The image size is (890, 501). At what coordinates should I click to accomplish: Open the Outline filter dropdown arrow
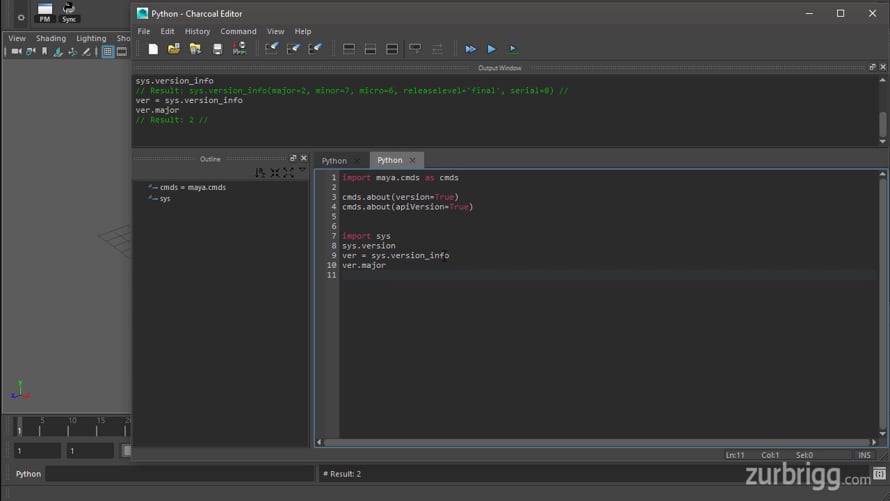(x=303, y=170)
